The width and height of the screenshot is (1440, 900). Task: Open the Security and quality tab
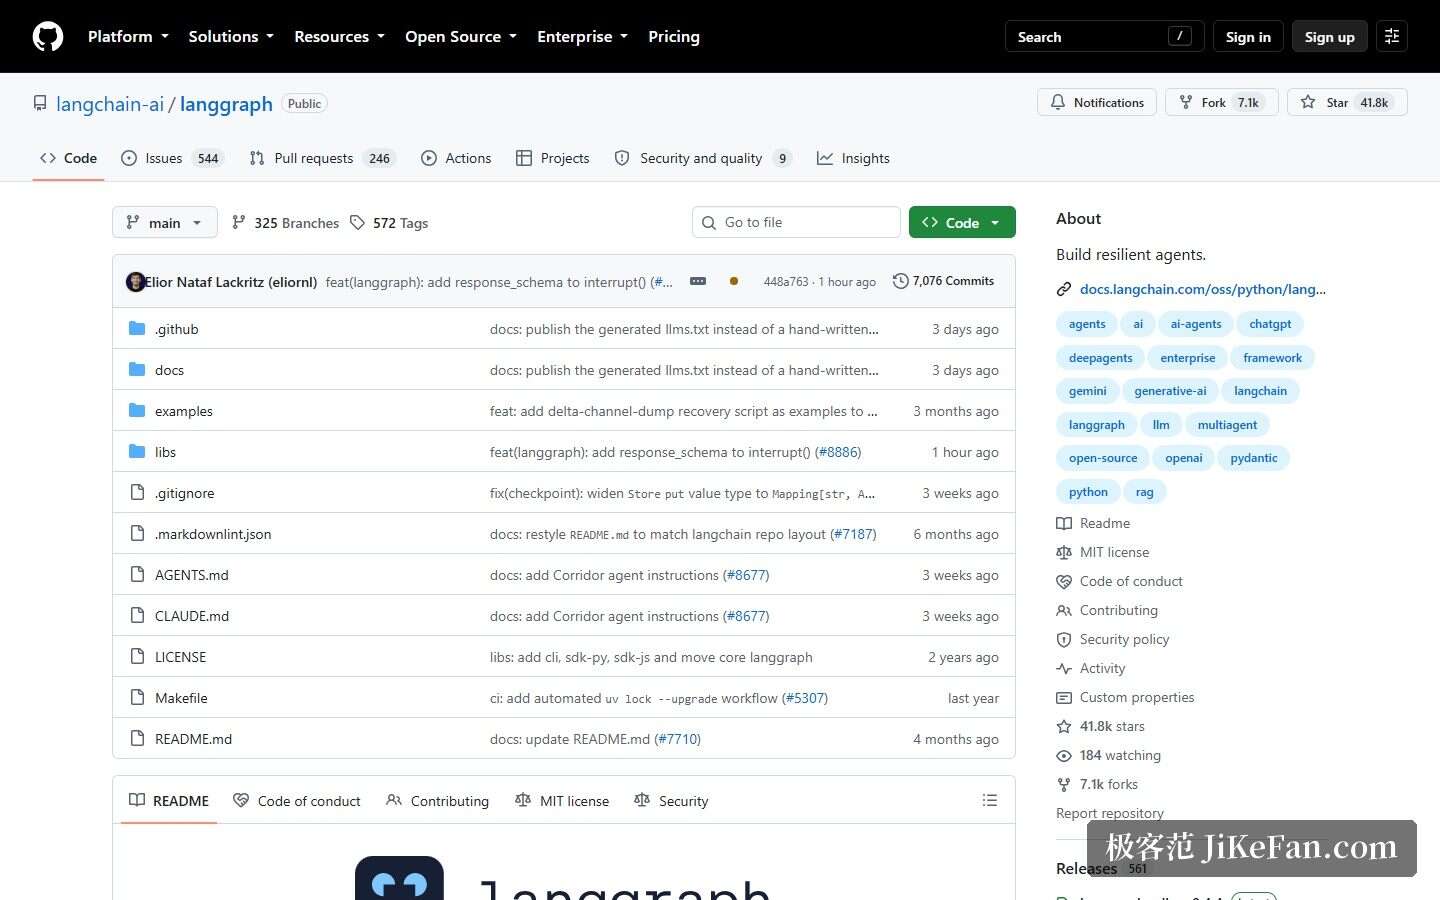(x=703, y=158)
